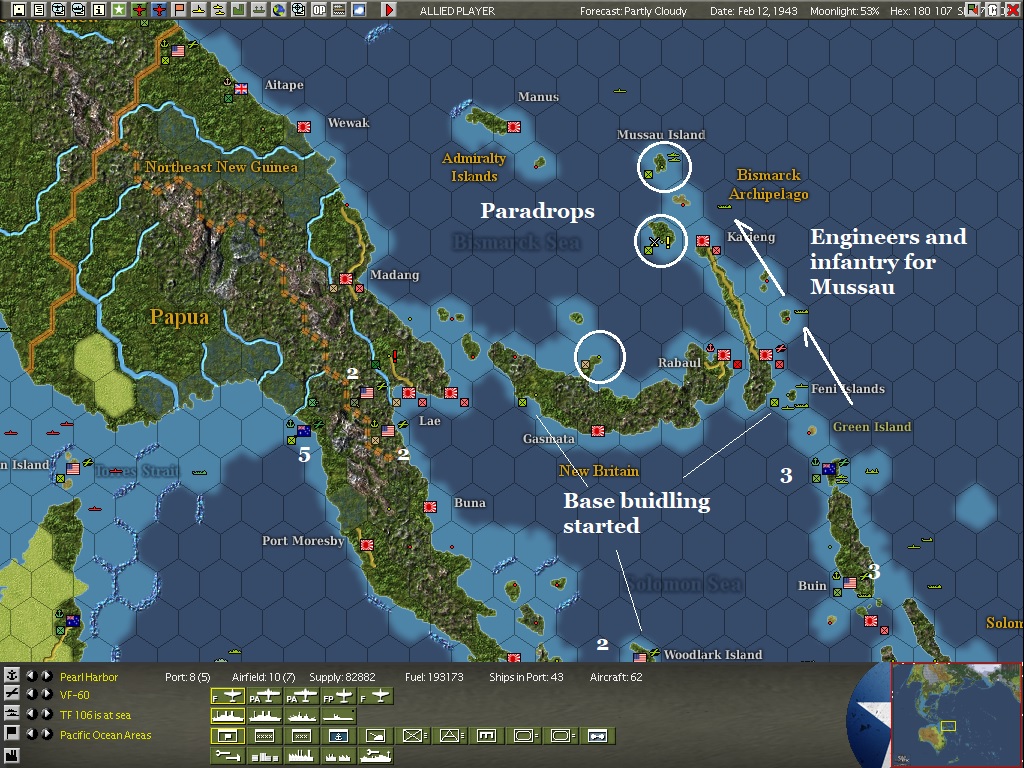The width and height of the screenshot is (1024, 768).
Task: Select the highlighted headquarters flag unit button
Action: [228, 736]
